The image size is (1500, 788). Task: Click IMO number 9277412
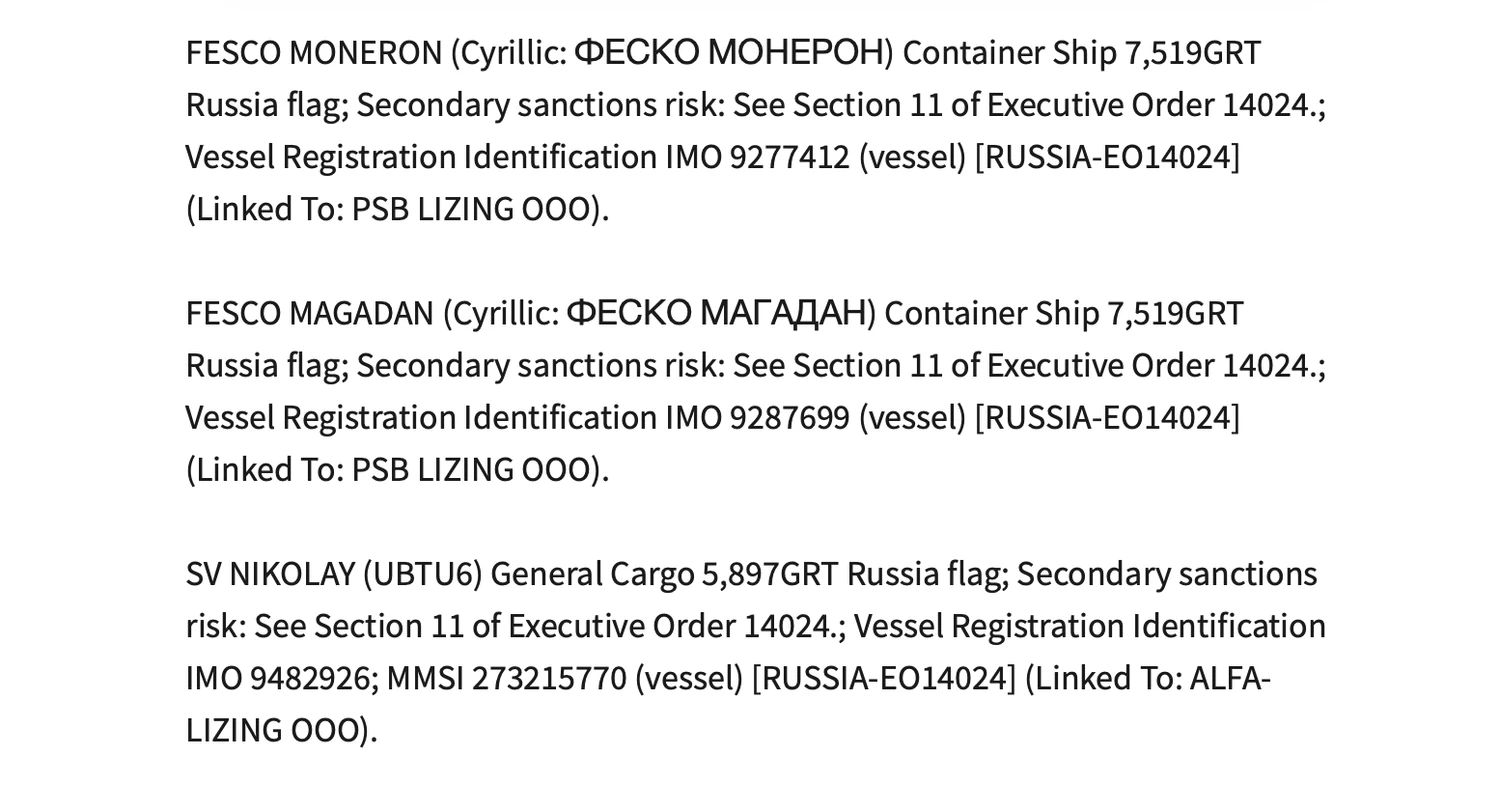click(x=790, y=157)
